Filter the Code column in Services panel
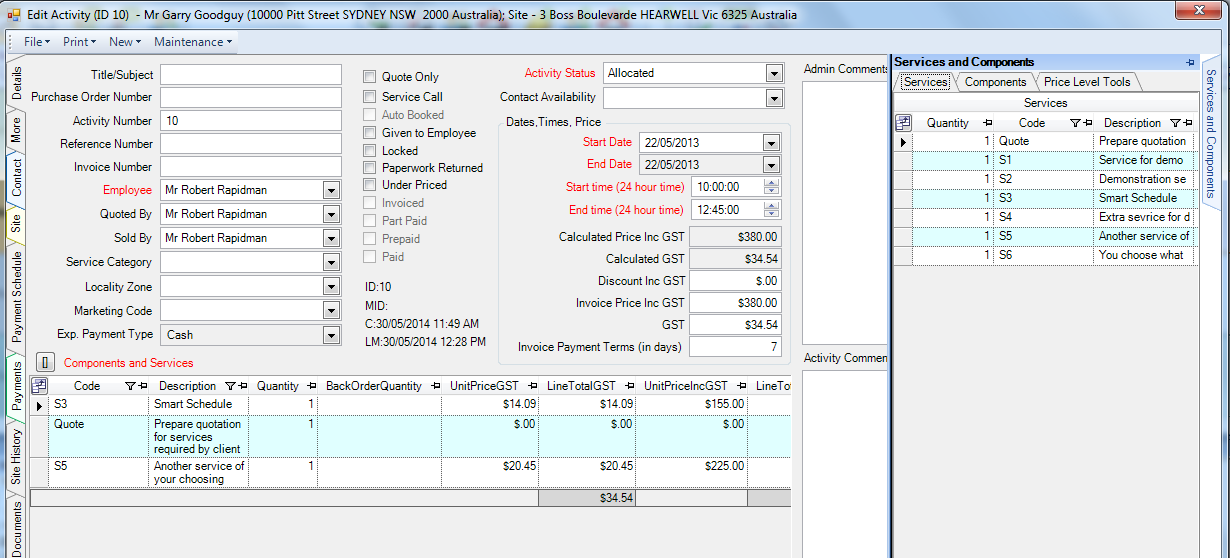1230x558 pixels. 1075,123
